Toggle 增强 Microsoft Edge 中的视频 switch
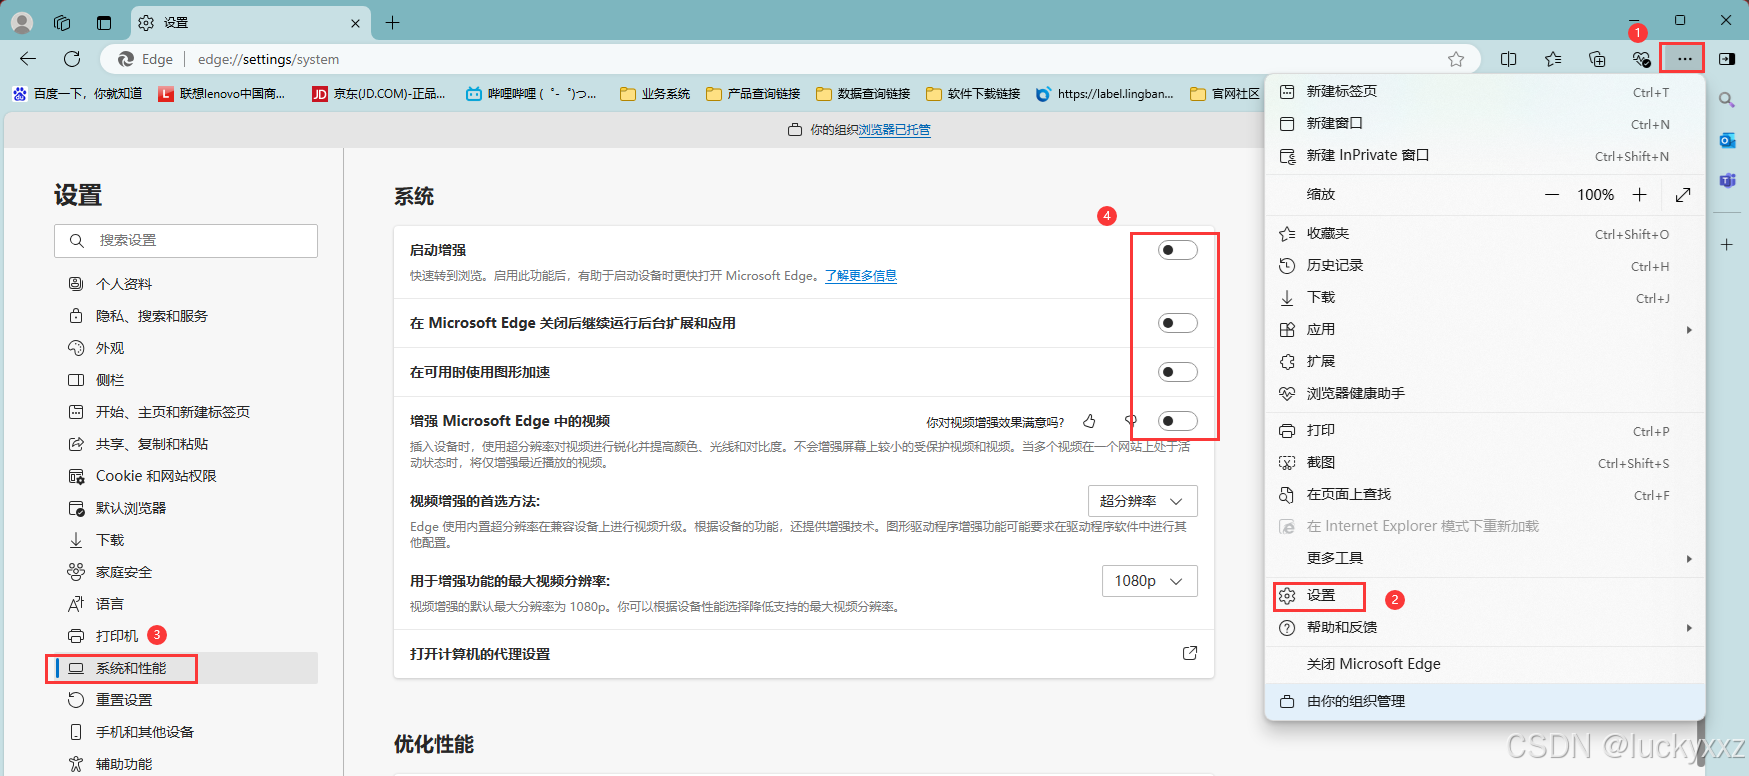 click(x=1178, y=421)
